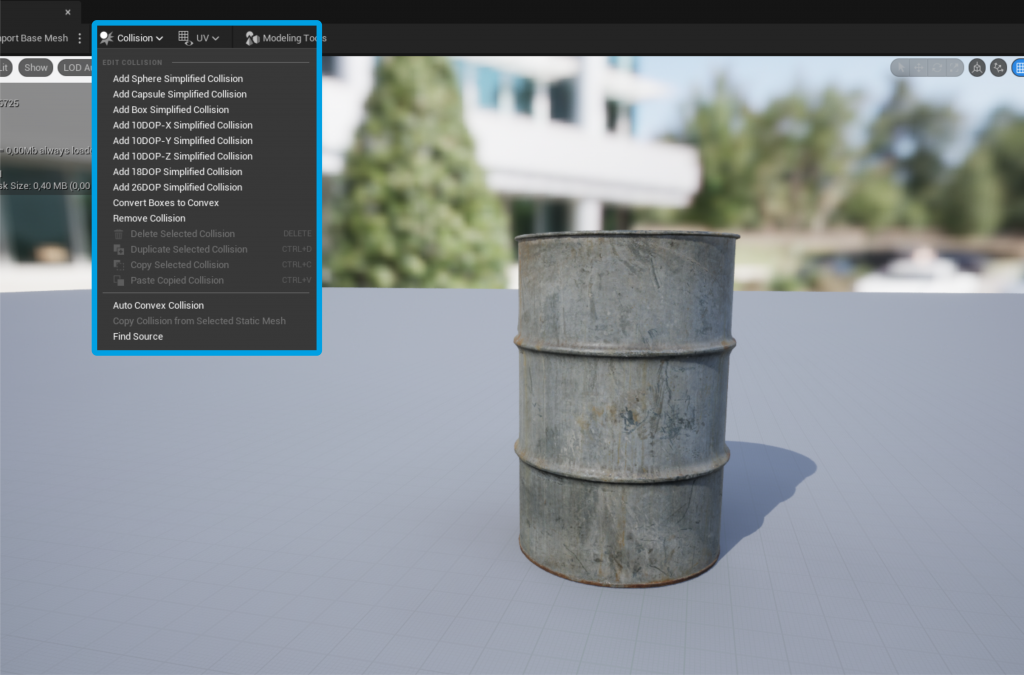The height and width of the screenshot is (675, 1024).
Task: Click the Collision burst icon
Action: (x=106, y=38)
